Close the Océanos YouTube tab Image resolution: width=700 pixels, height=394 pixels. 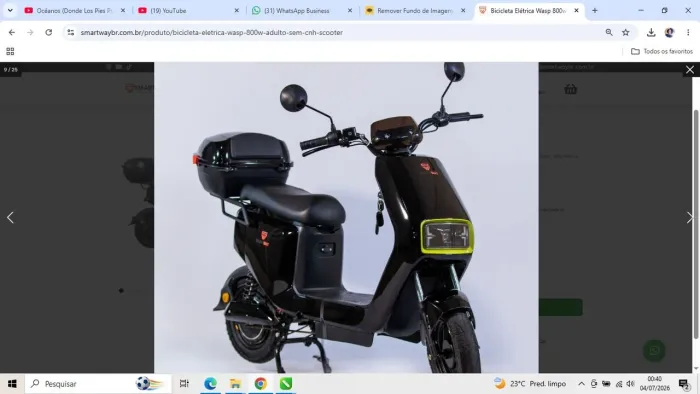123,10
